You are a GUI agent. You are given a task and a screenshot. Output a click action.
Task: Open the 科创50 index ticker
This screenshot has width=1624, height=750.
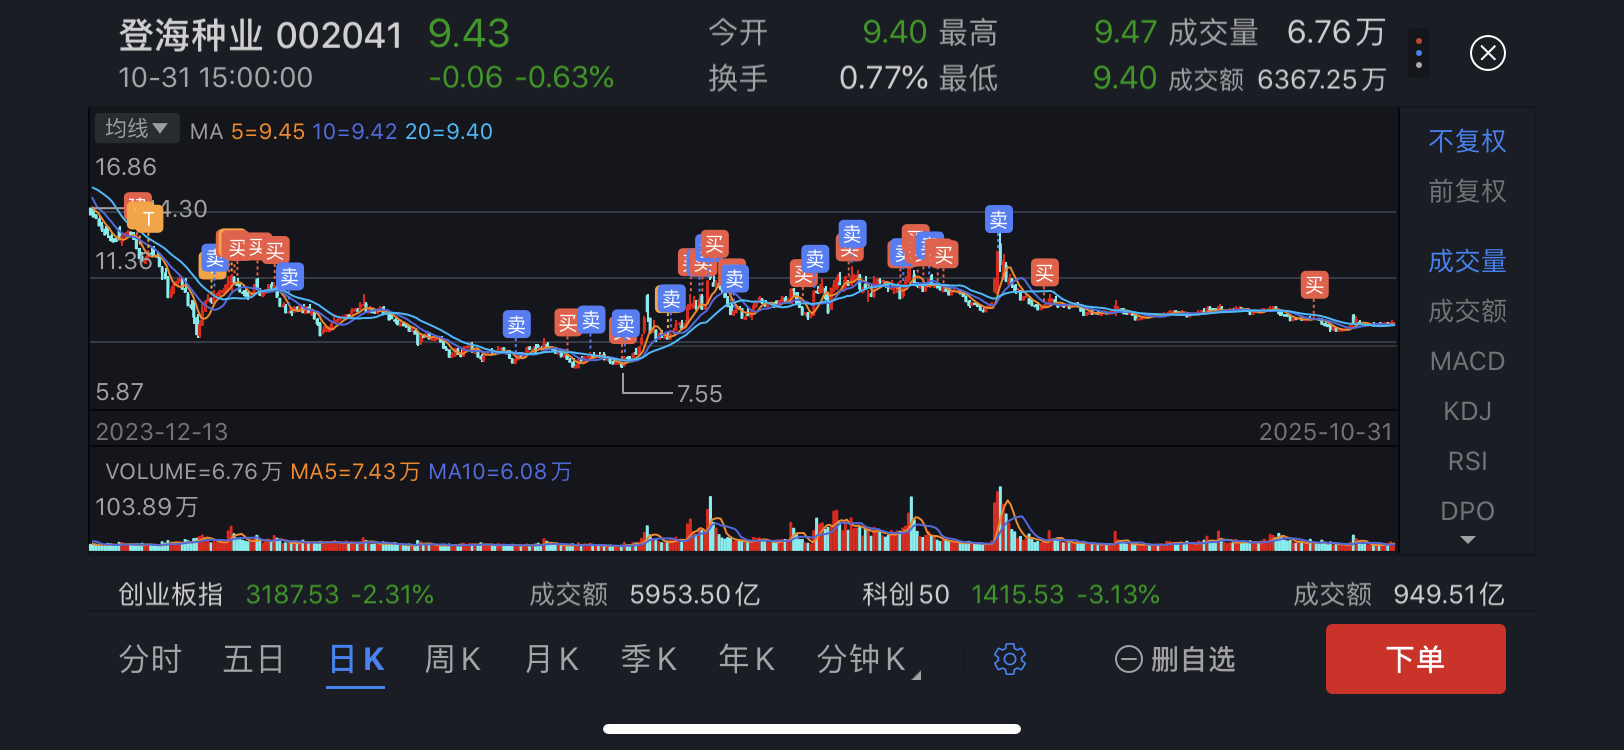(1011, 595)
